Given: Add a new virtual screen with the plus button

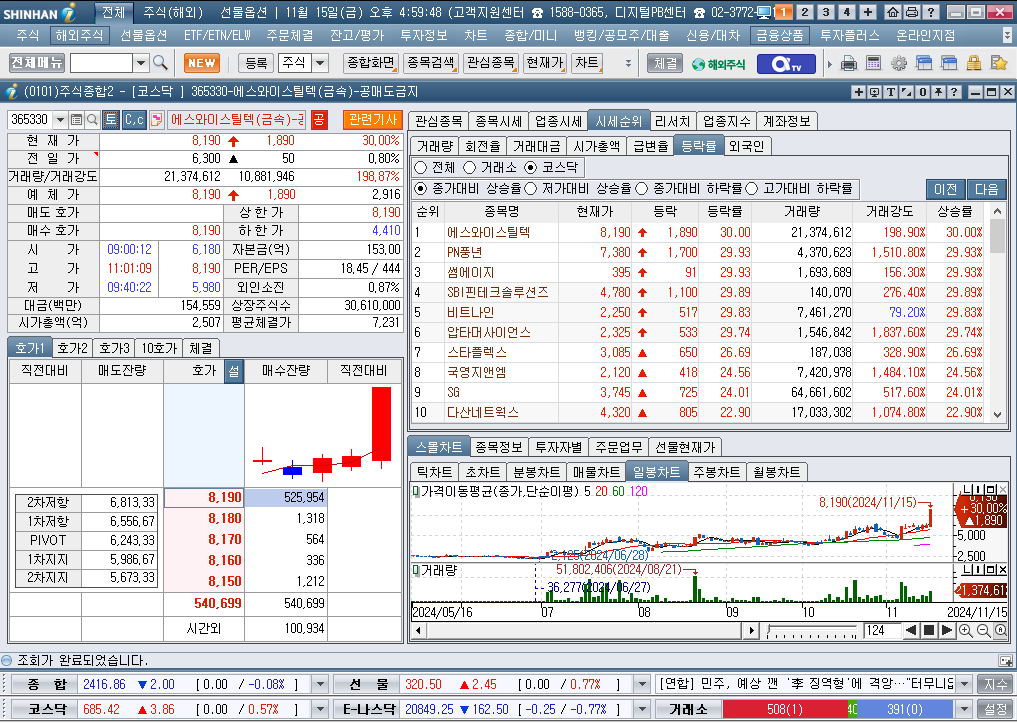Looking at the screenshot, I should [x=868, y=12].
